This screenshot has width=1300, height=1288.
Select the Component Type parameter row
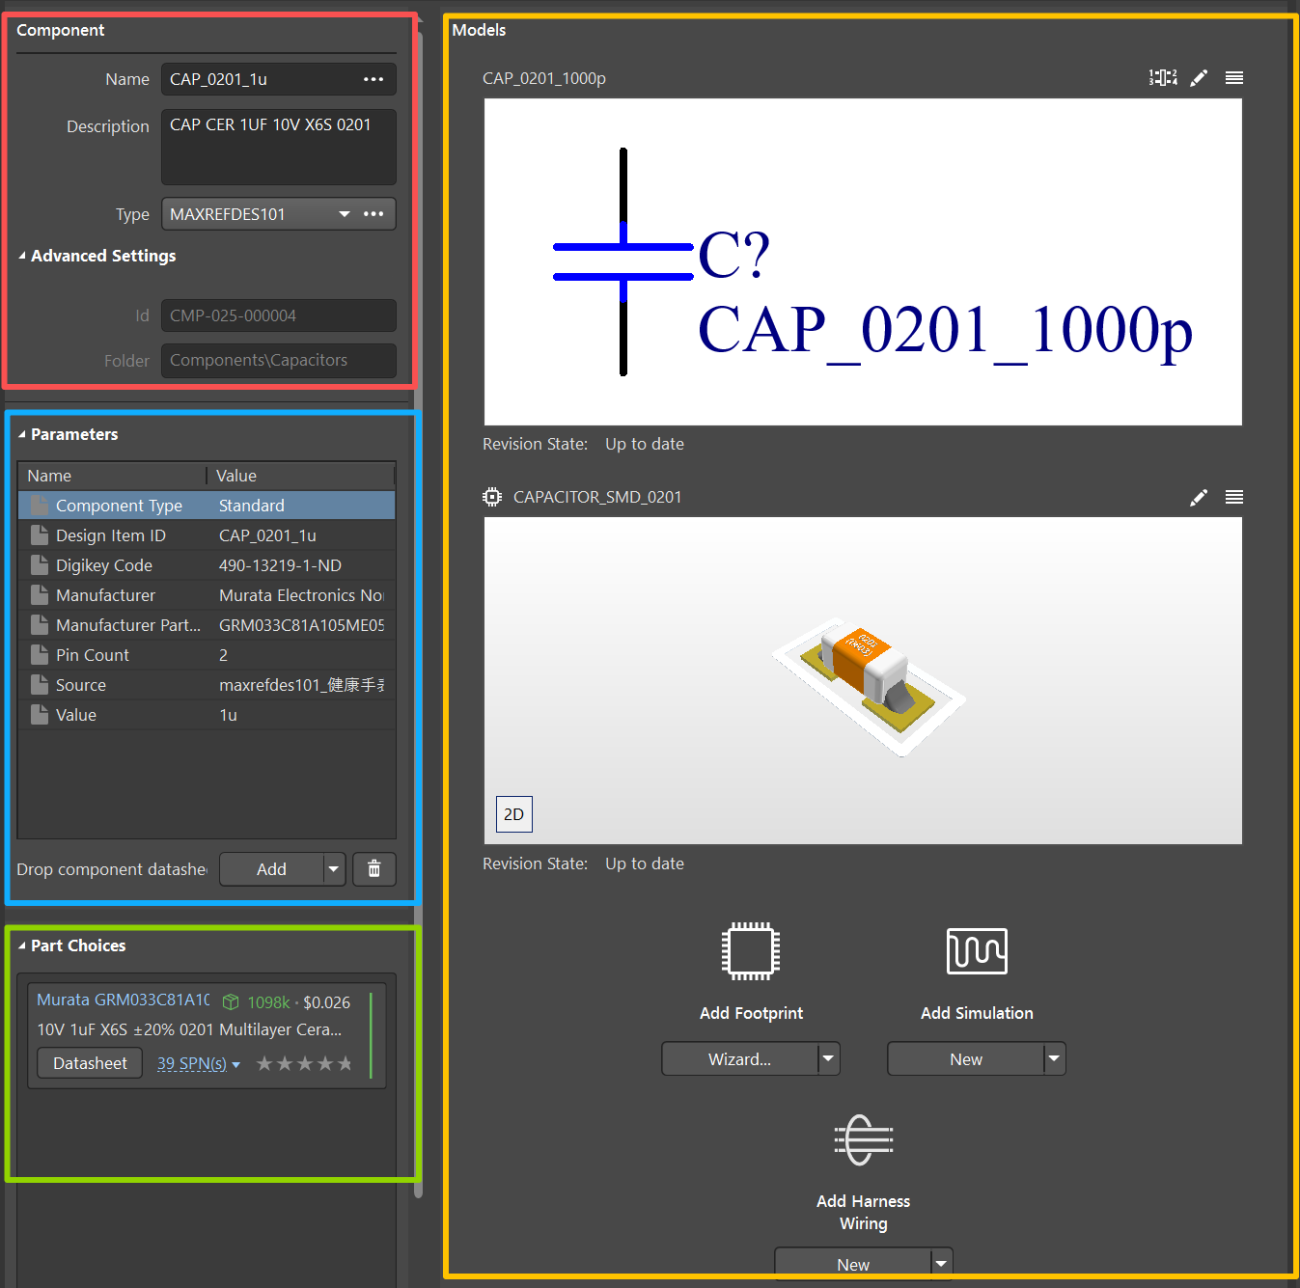[x=207, y=506]
